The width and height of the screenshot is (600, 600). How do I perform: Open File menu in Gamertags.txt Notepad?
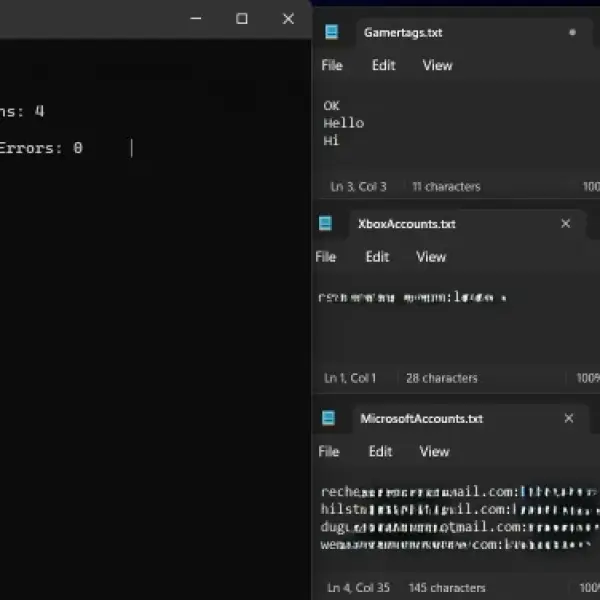(x=332, y=65)
